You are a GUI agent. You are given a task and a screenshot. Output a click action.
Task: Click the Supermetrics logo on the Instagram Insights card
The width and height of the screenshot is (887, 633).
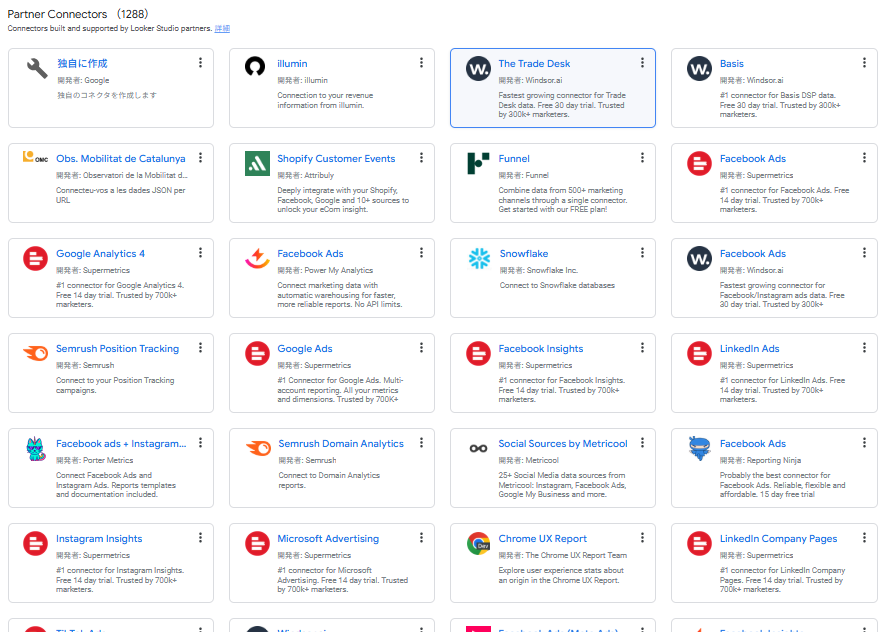tap(35, 544)
